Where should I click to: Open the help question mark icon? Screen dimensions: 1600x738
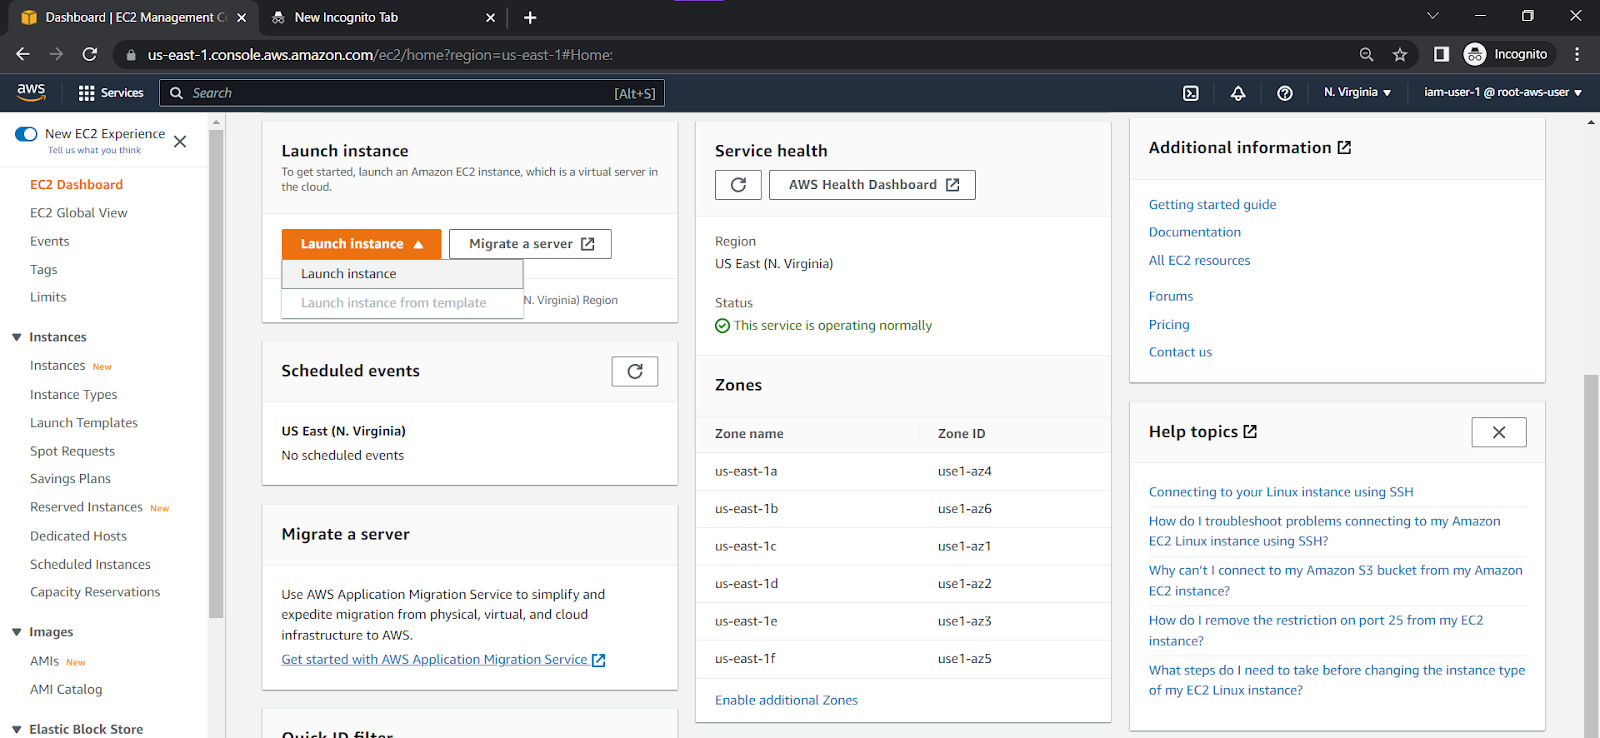pyautogui.click(x=1285, y=93)
